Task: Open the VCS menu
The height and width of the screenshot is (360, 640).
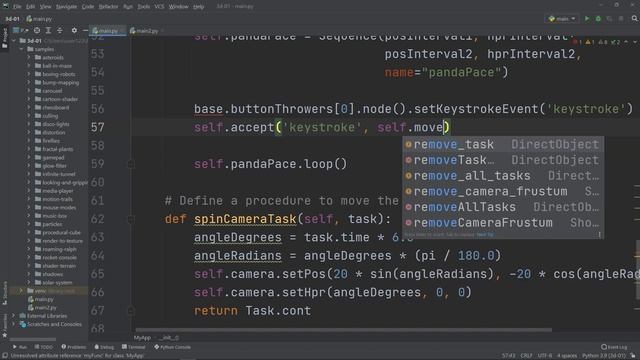Action: tap(159, 7)
